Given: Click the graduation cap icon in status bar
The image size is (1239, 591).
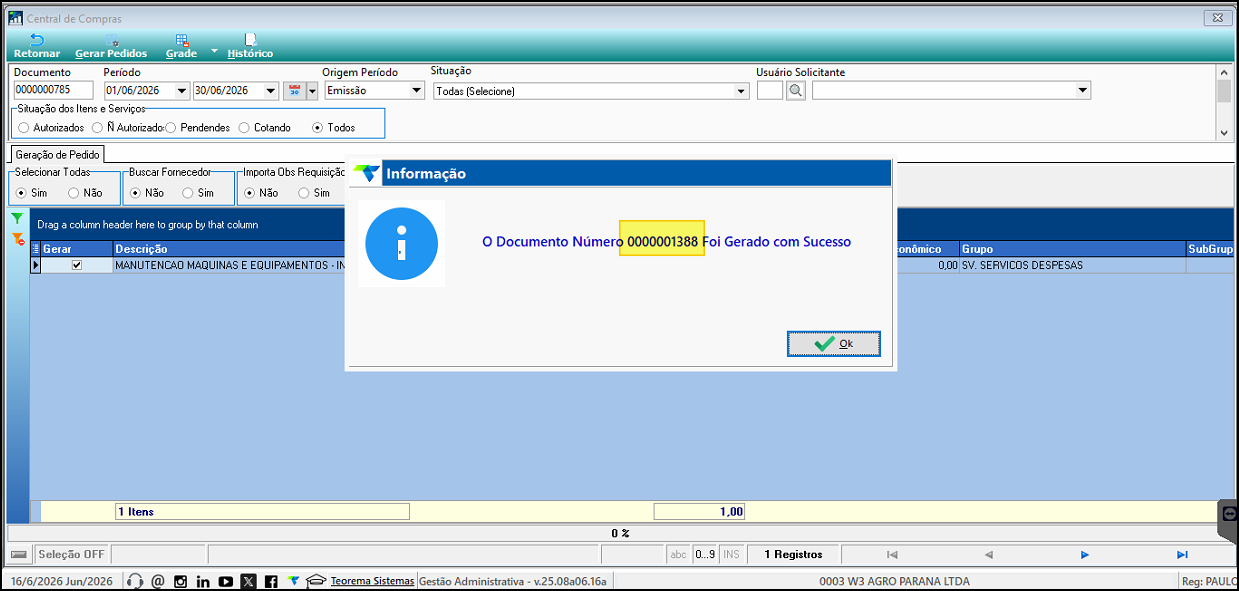Looking at the screenshot, I should click(x=316, y=581).
